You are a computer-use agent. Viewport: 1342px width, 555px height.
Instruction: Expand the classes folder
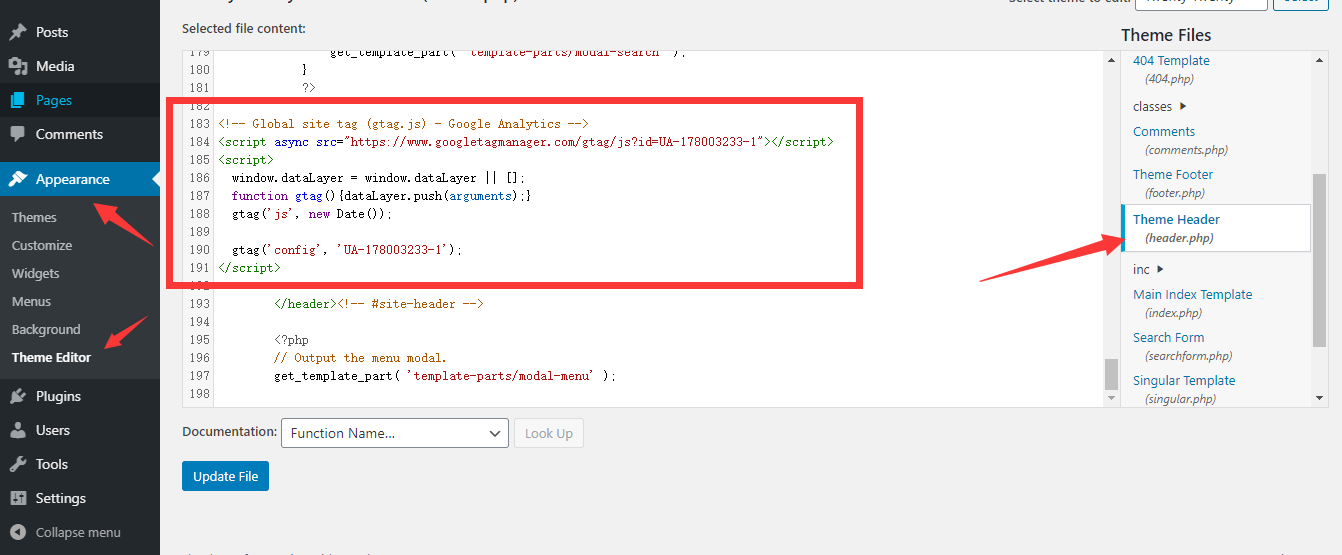point(1160,106)
